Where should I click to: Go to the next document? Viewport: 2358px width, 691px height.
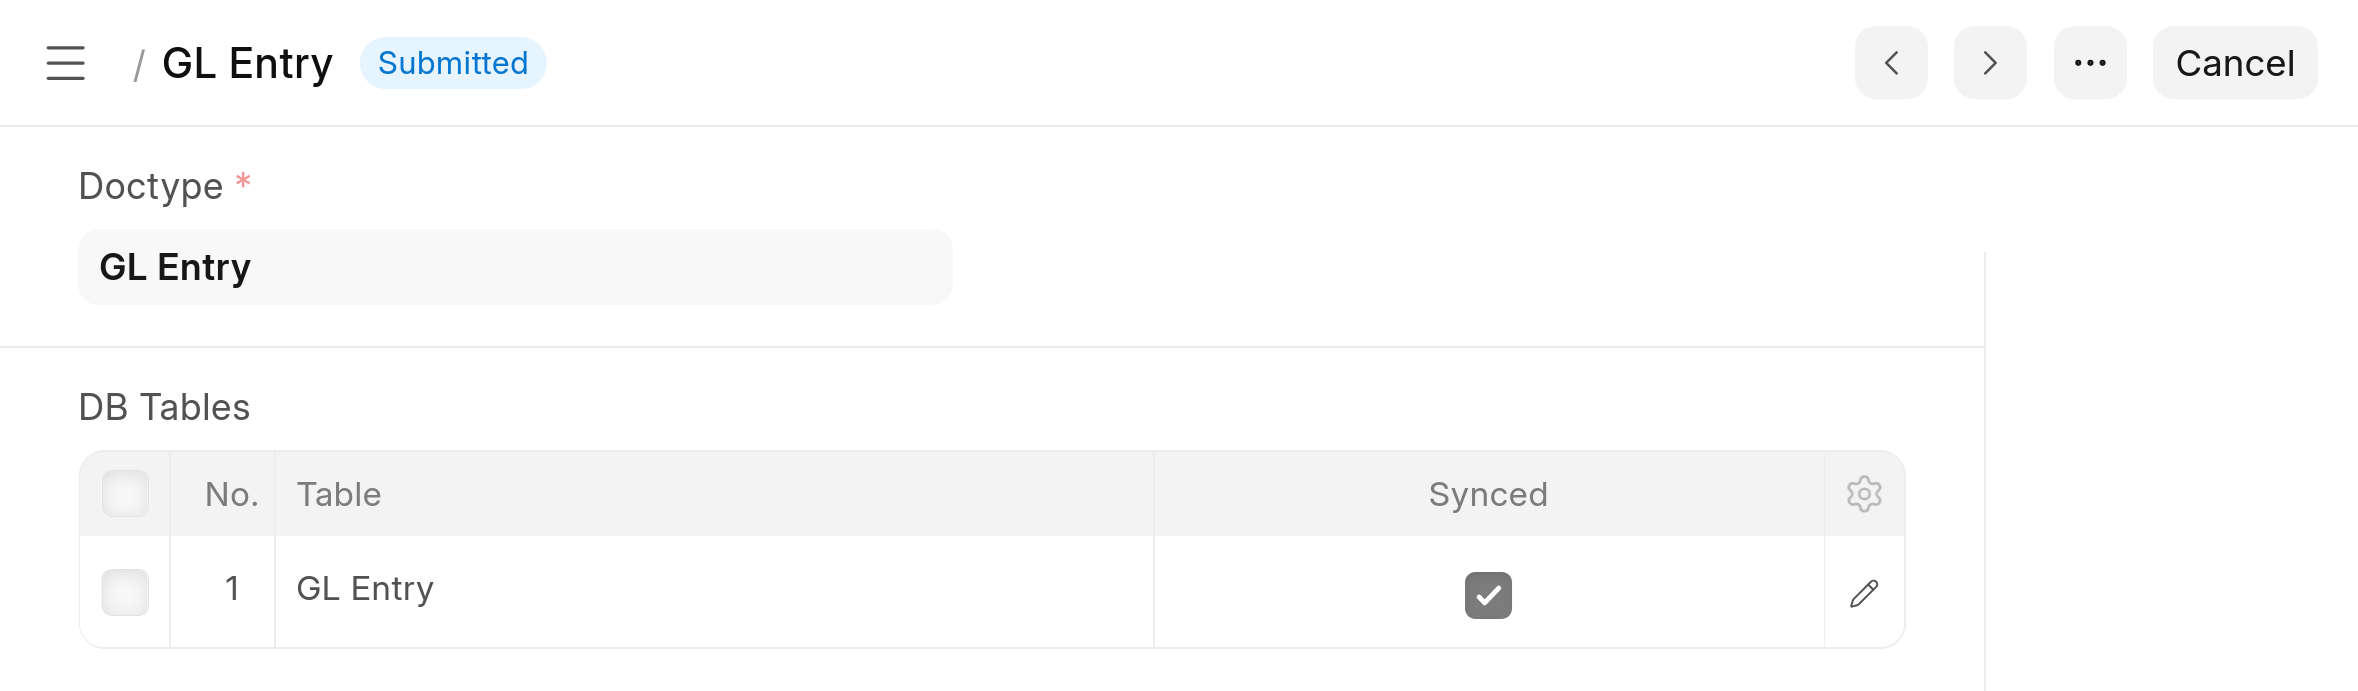pos(1990,63)
